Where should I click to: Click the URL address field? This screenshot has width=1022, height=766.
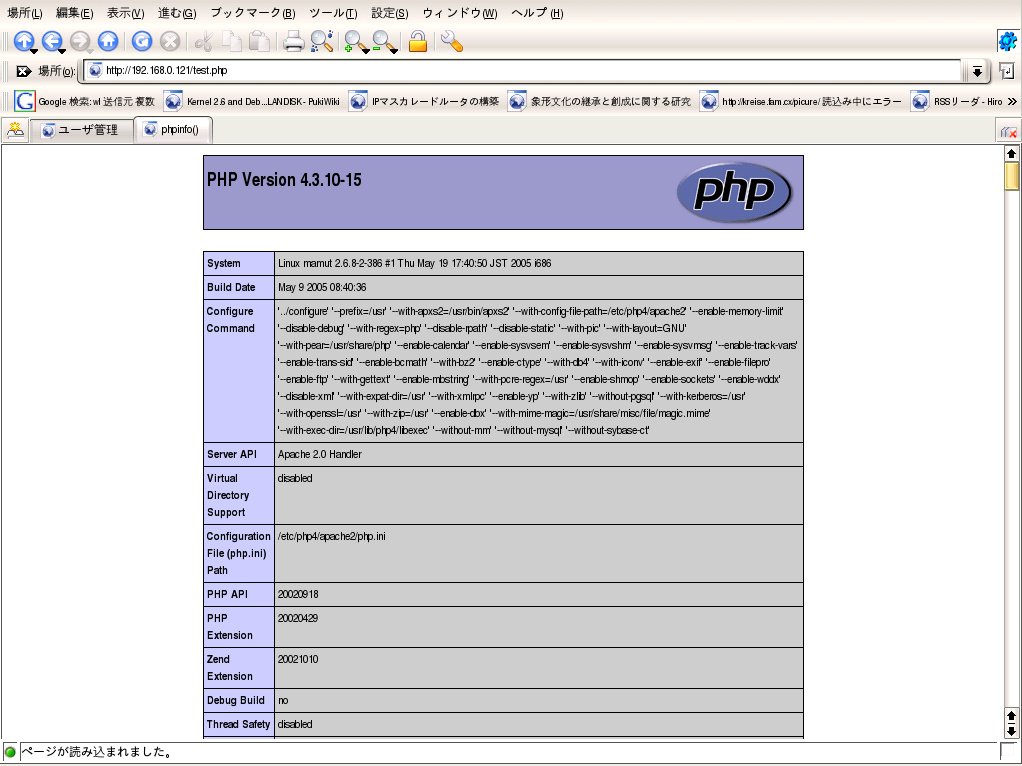coord(530,71)
